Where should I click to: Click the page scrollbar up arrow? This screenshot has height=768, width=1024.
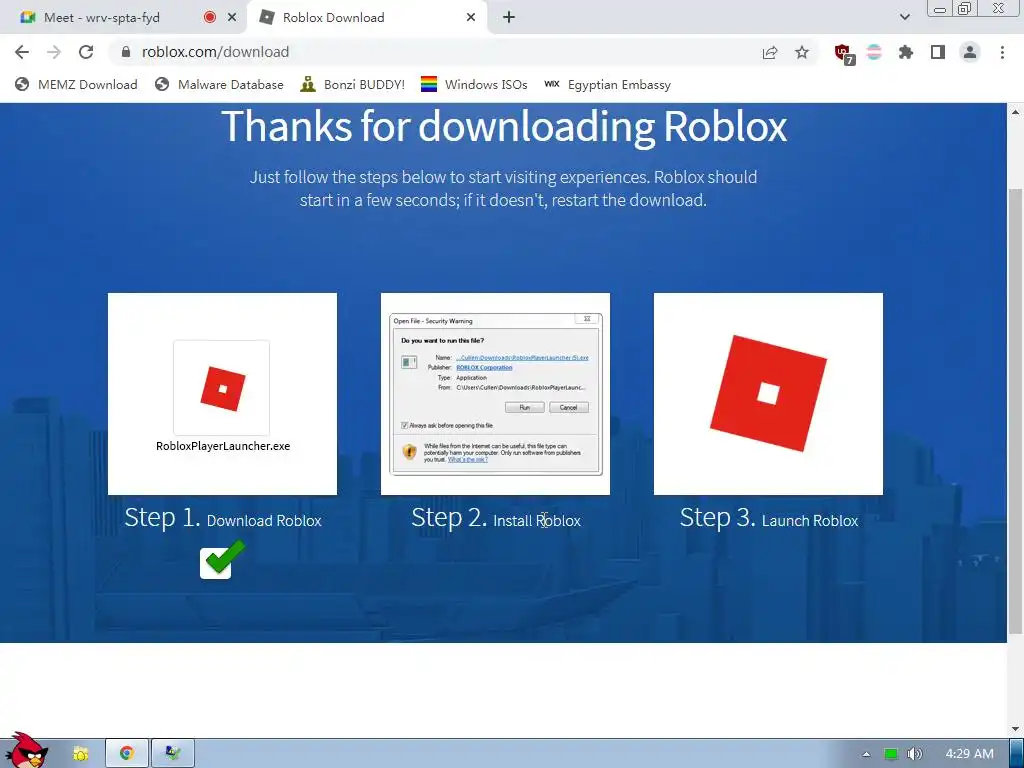pos(1016,112)
